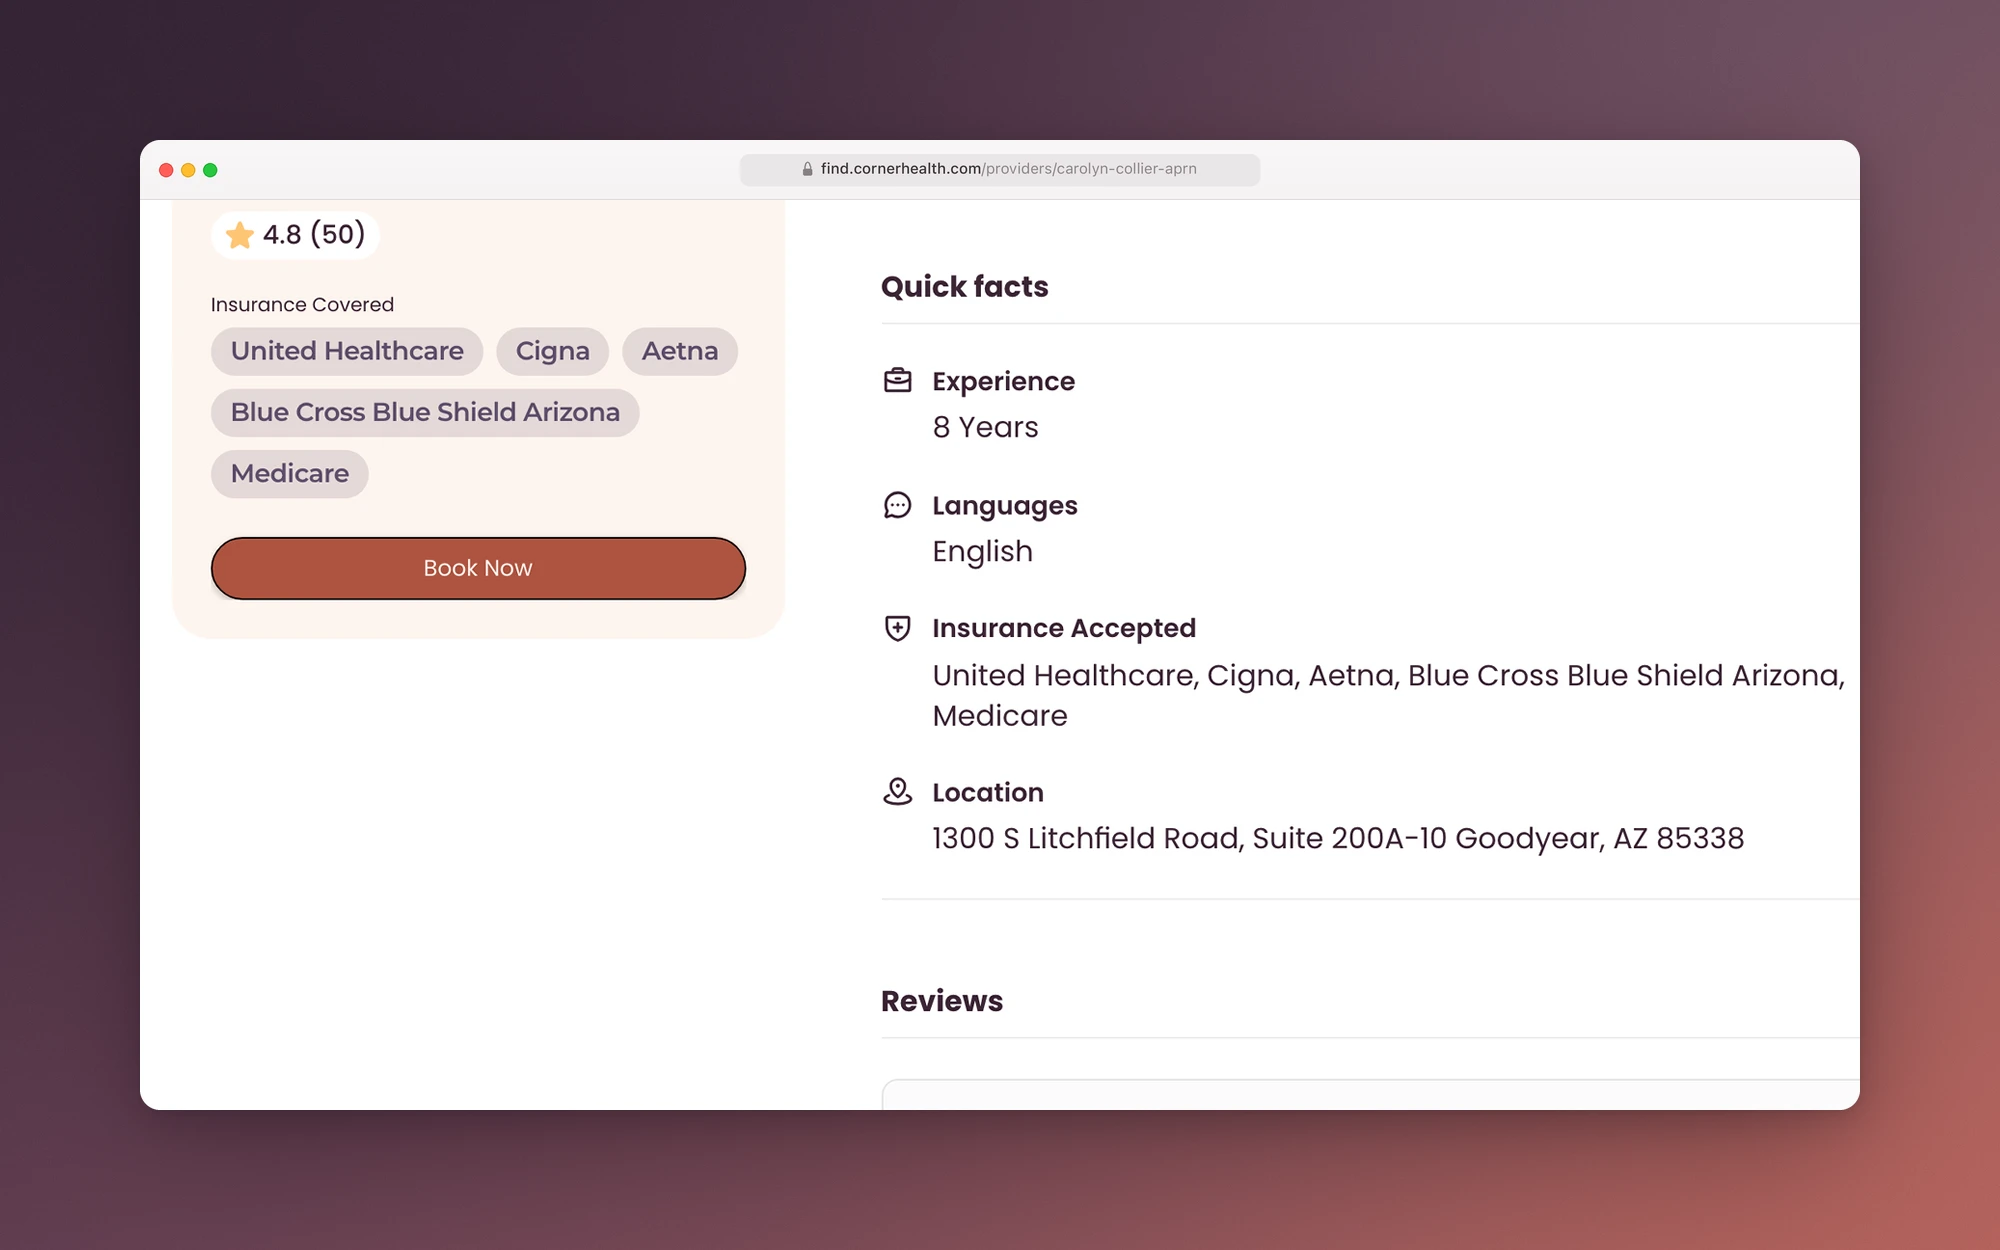Select the Blue Cross Blue Shield Arizona tag

point(425,412)
